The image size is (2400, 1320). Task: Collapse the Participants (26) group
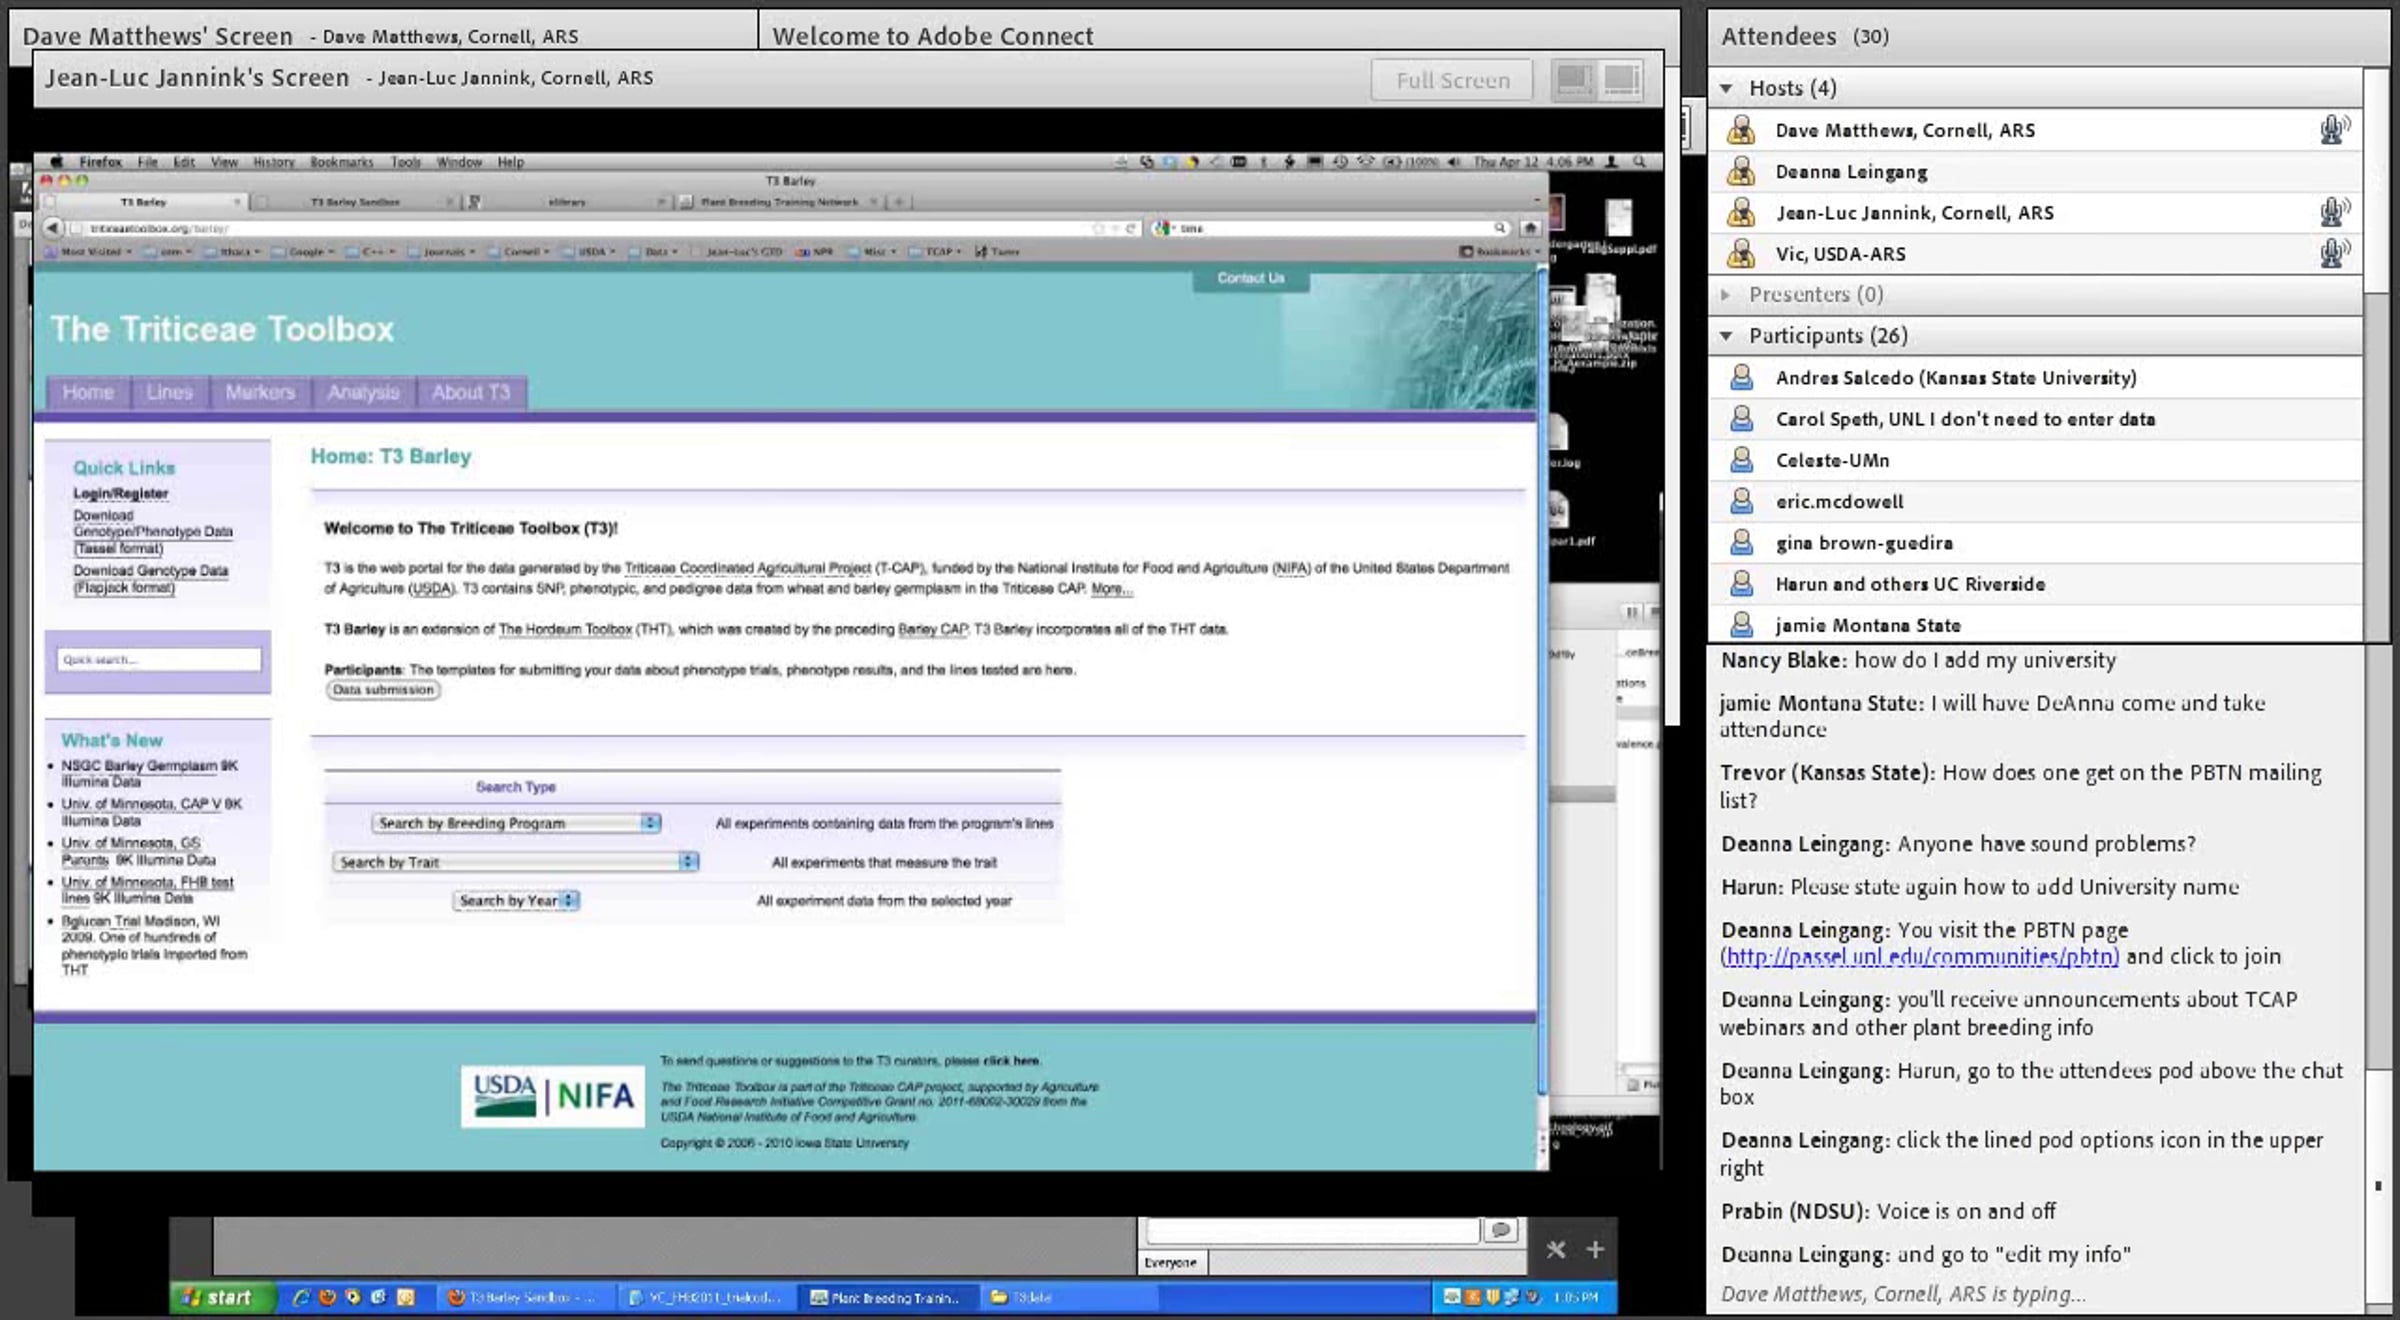point(1726,336)
